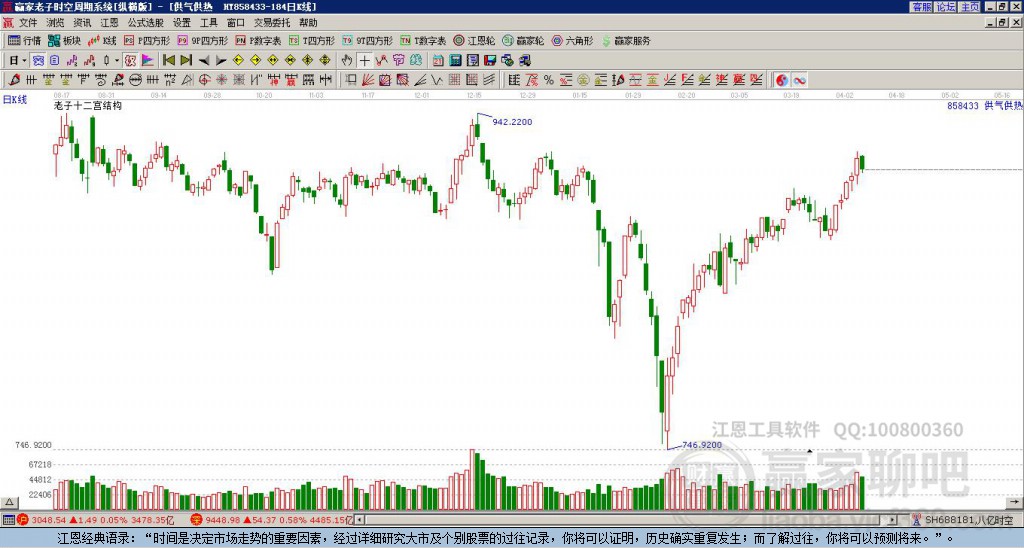Open the 江恩 menu
This screenshot has width=1024, height=548.
109,23
